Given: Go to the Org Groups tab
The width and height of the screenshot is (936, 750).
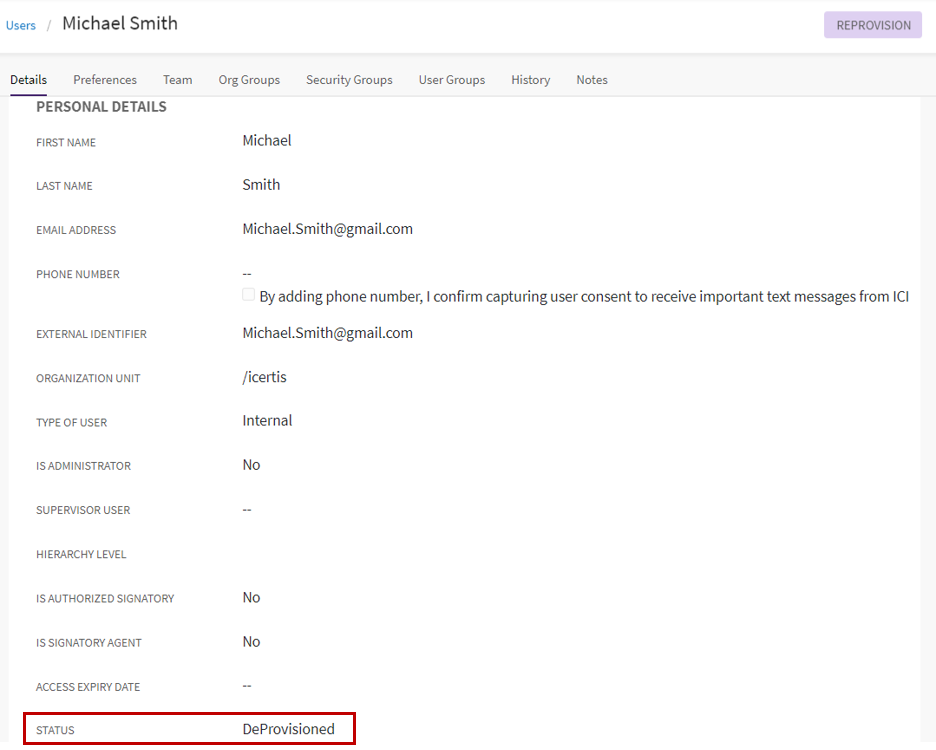Looking at the screenshot, I should click(249, 80).
